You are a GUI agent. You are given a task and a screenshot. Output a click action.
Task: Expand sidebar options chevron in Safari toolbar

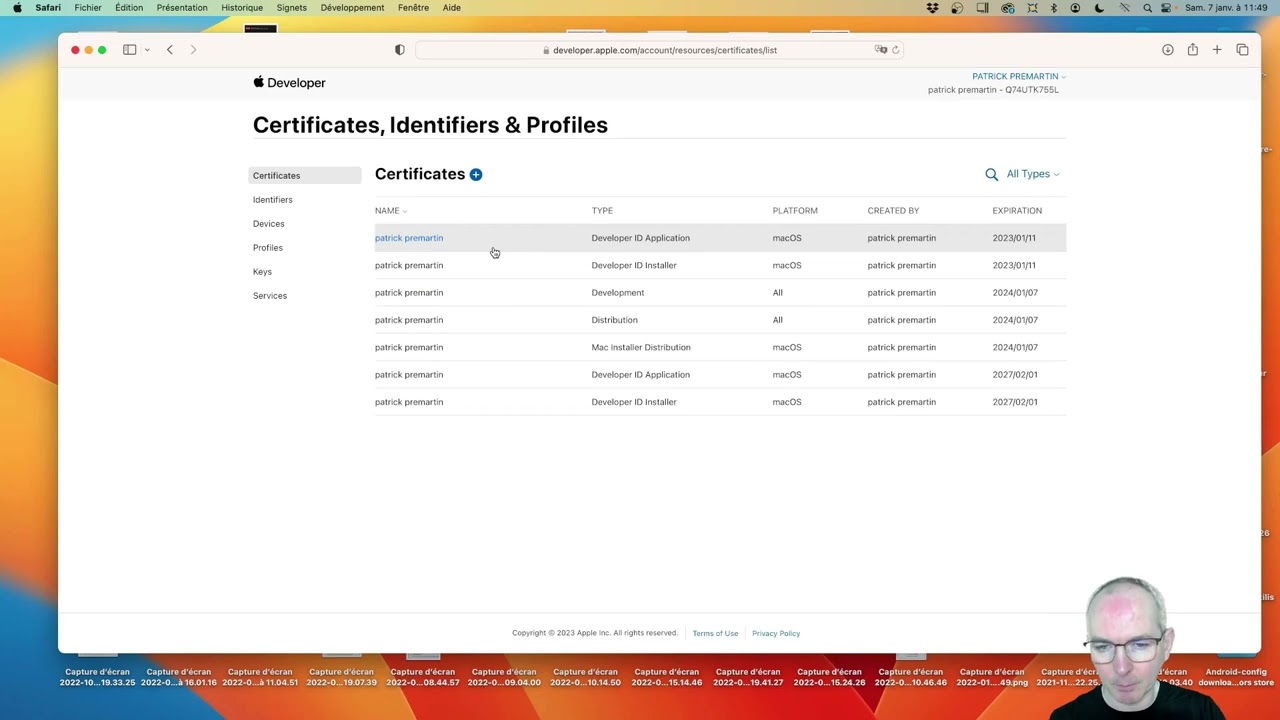147,50
